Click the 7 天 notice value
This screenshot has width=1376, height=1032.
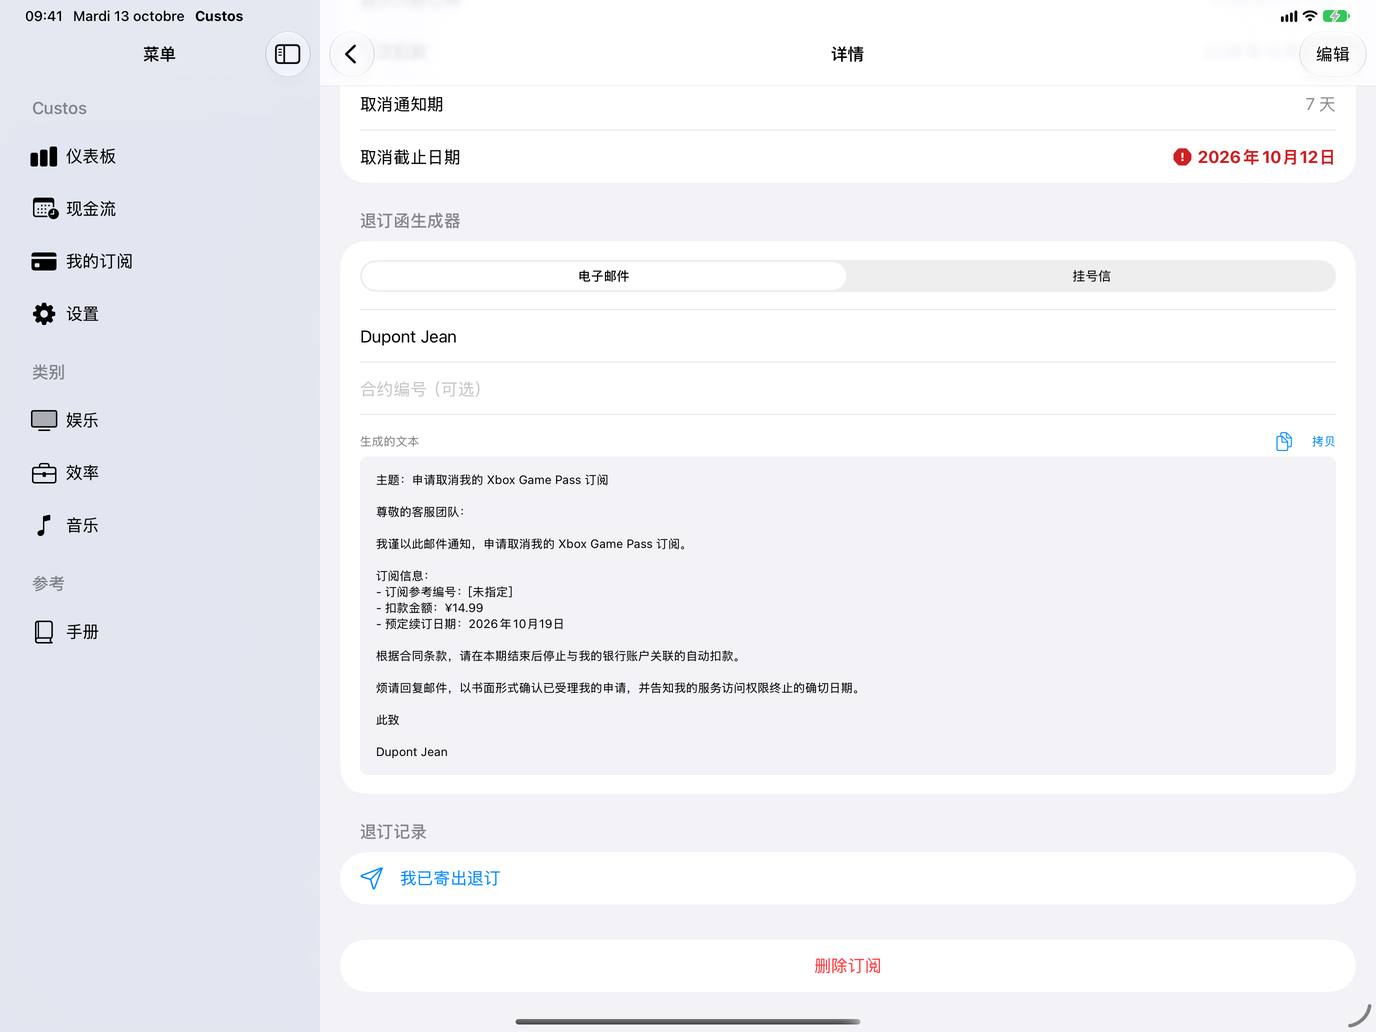coord(1320,104)
